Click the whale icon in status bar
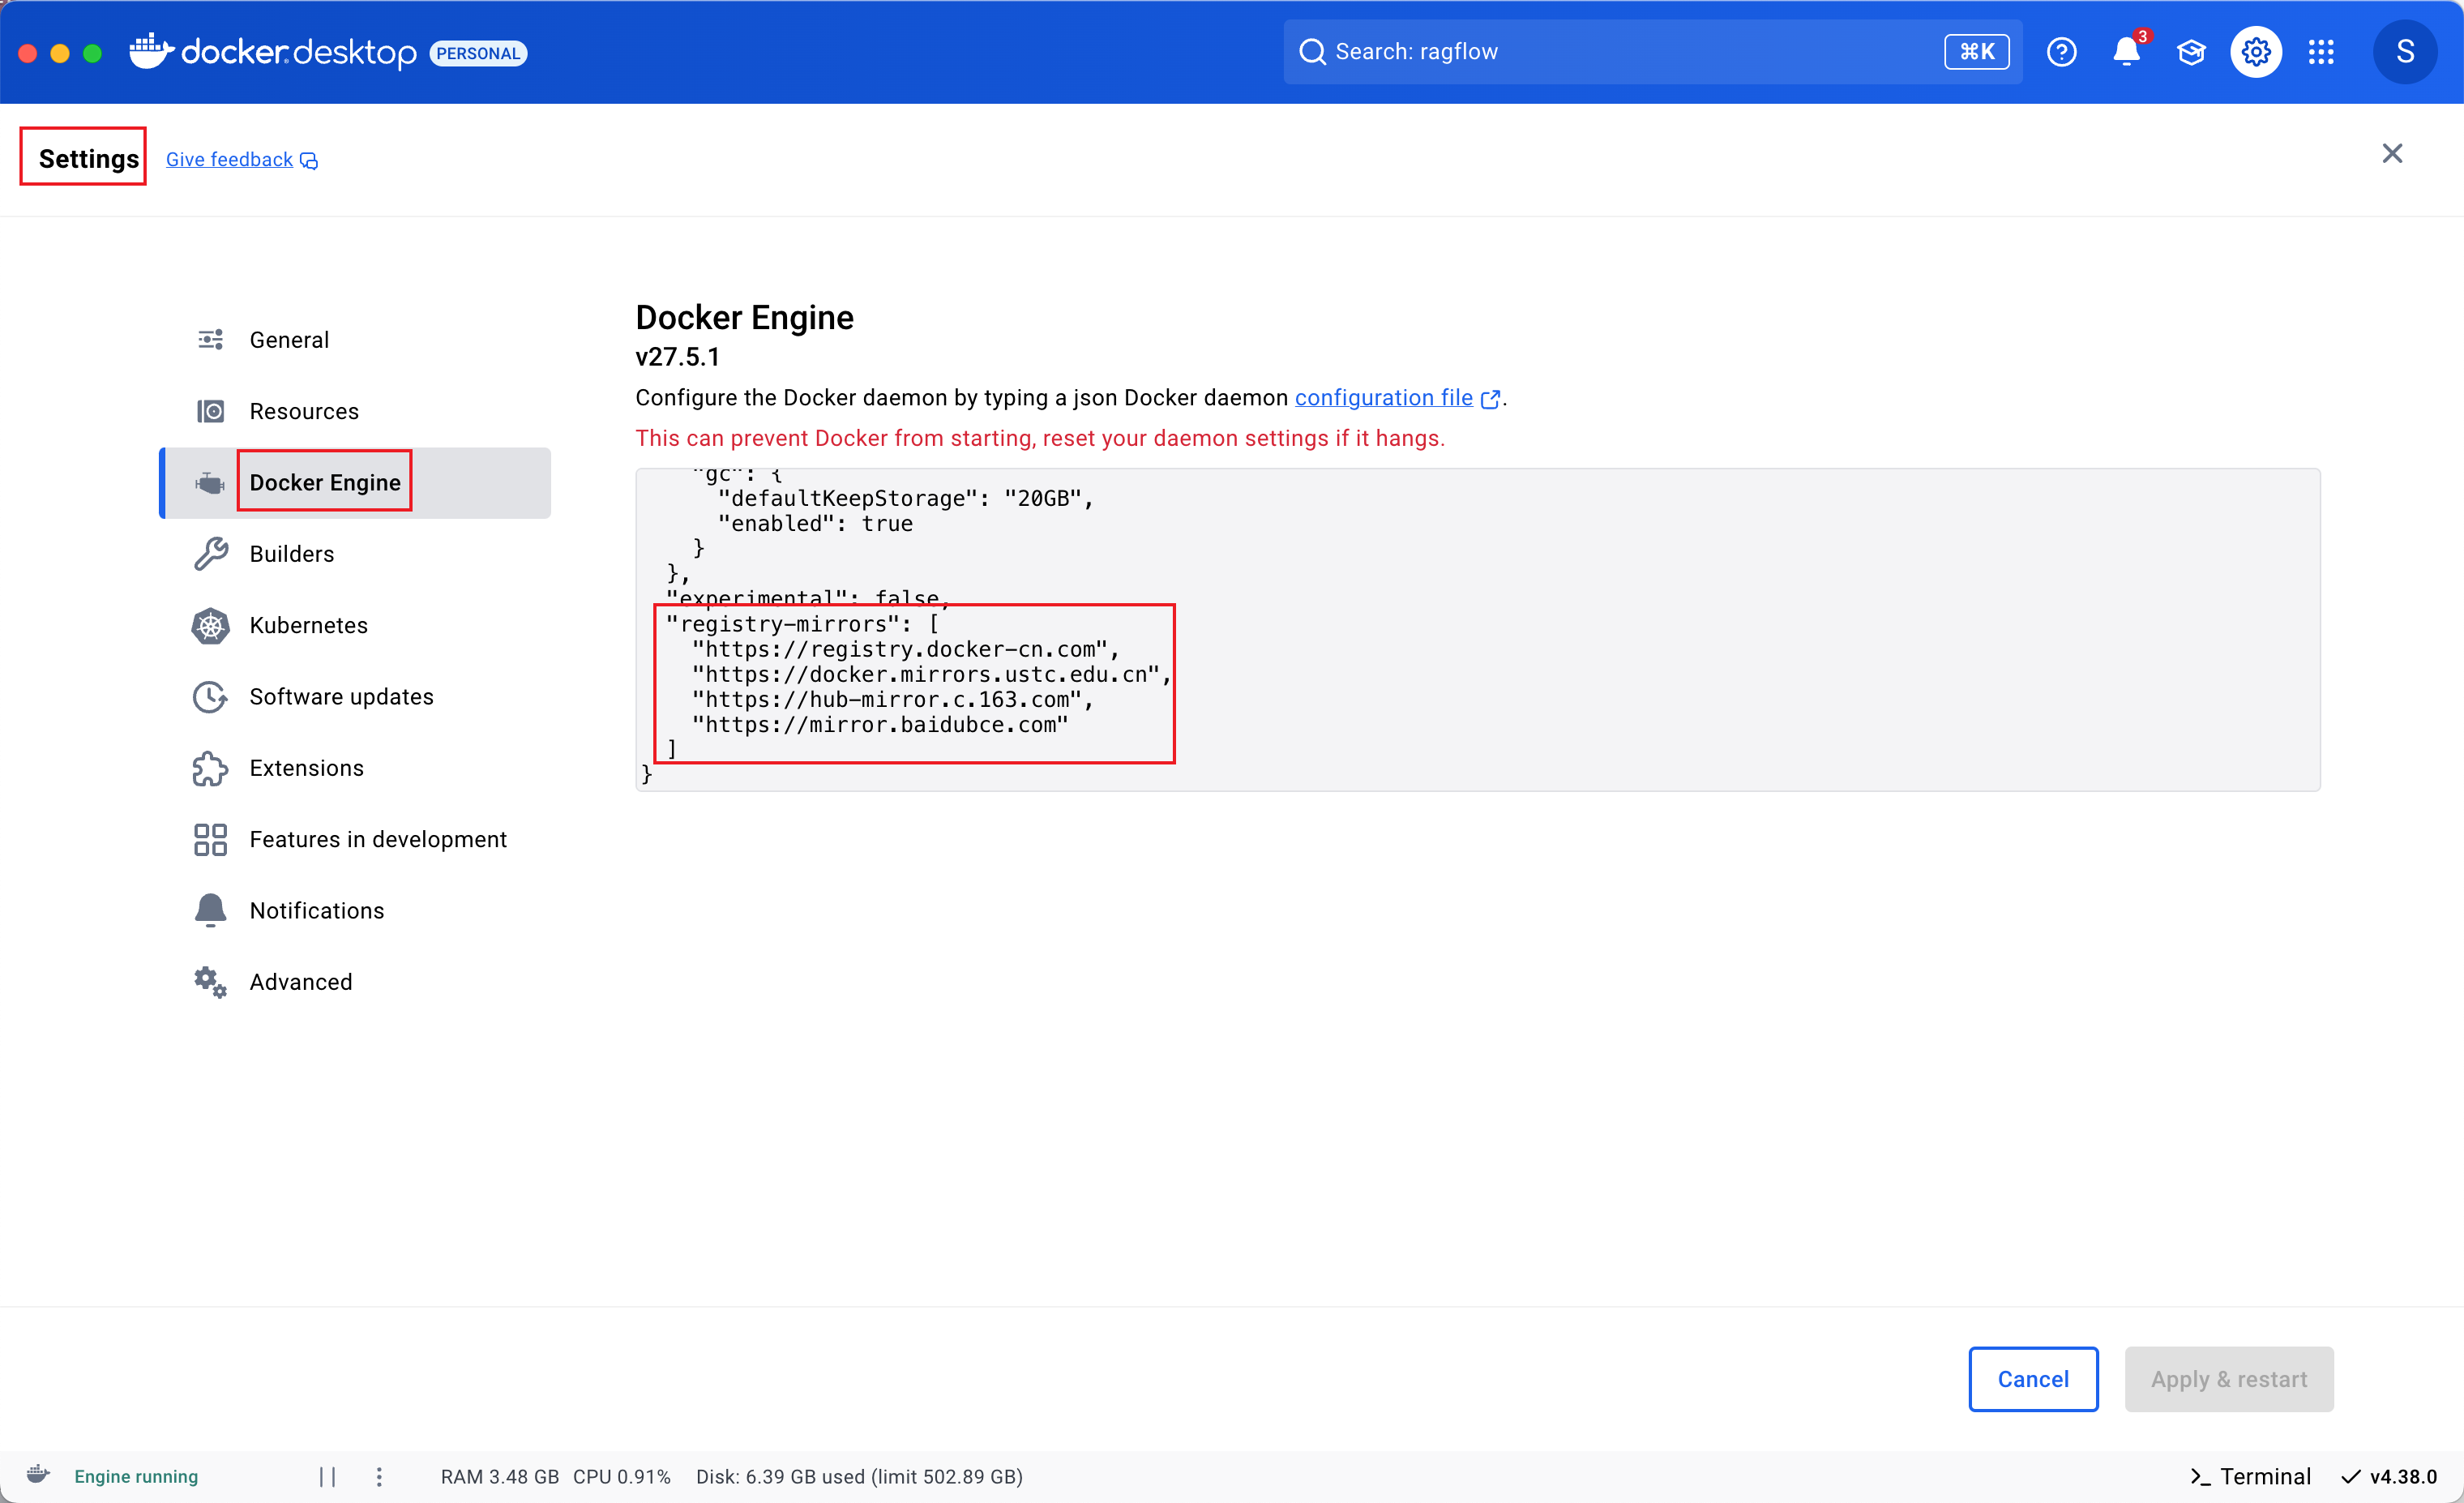Viewport: 2464px width, 1503px height. point(38,1475)
